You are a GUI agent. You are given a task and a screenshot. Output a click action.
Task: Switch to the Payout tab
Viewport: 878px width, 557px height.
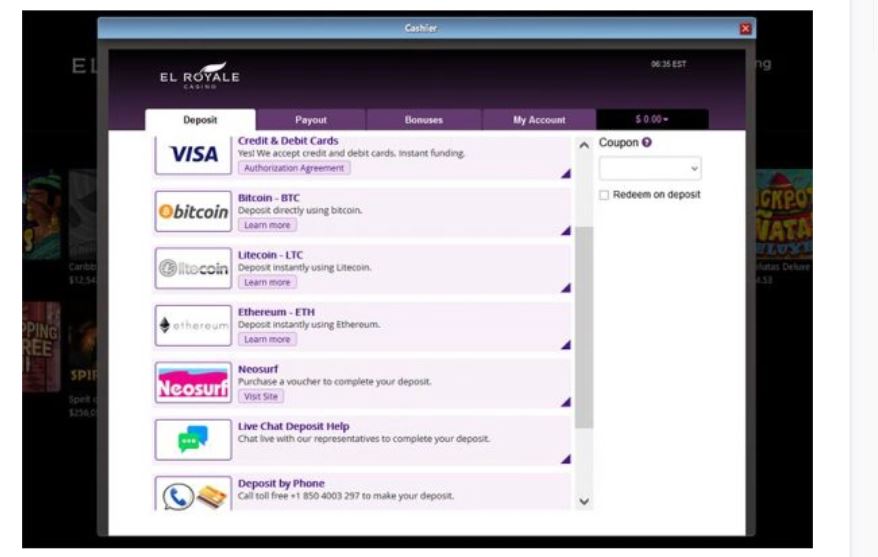(311, 120)
